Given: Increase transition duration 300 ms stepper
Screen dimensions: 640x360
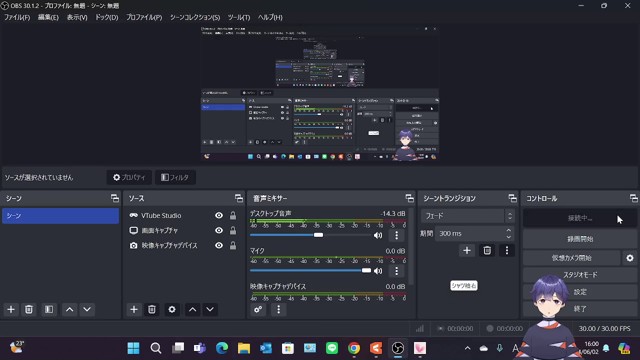Looking at the screenshot, I should tap(509, 231).
